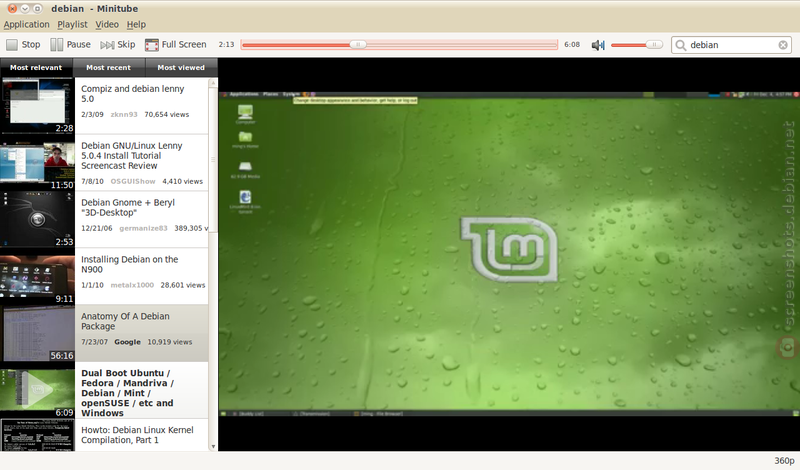Open the Application menu

click(x=27, y=24)
